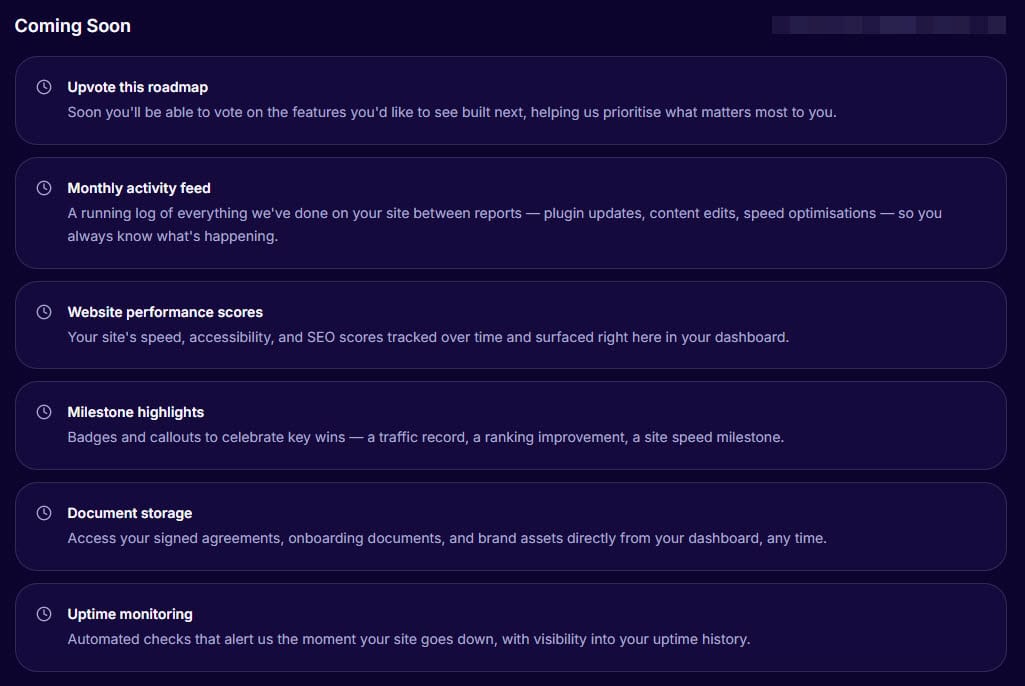
Task: Select the clock icon next to Document storage
Action: click(x=44, y=513)
